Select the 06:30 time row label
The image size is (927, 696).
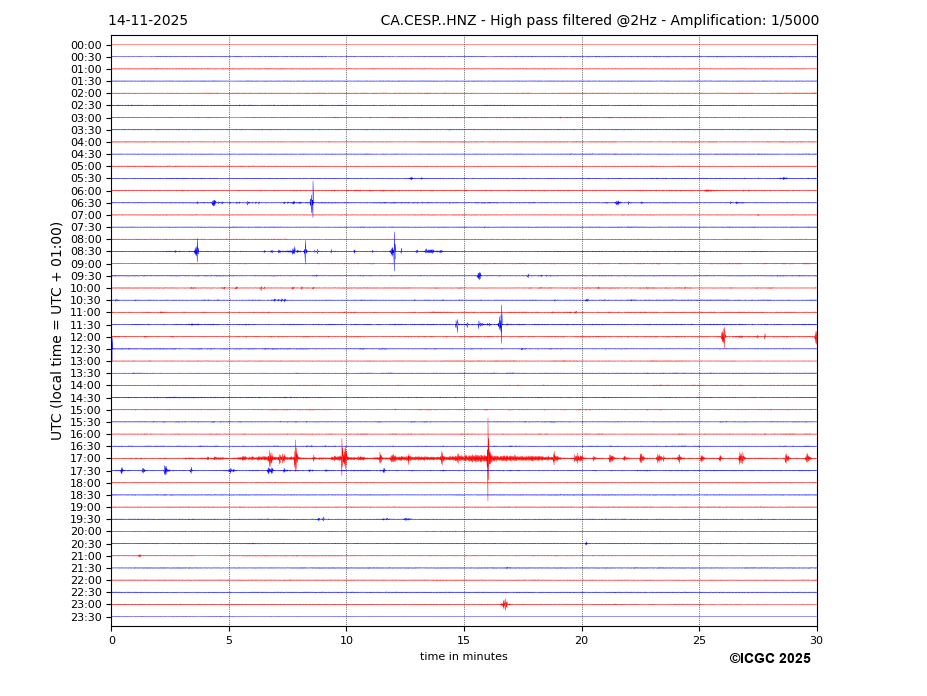(x=86, y=203)
